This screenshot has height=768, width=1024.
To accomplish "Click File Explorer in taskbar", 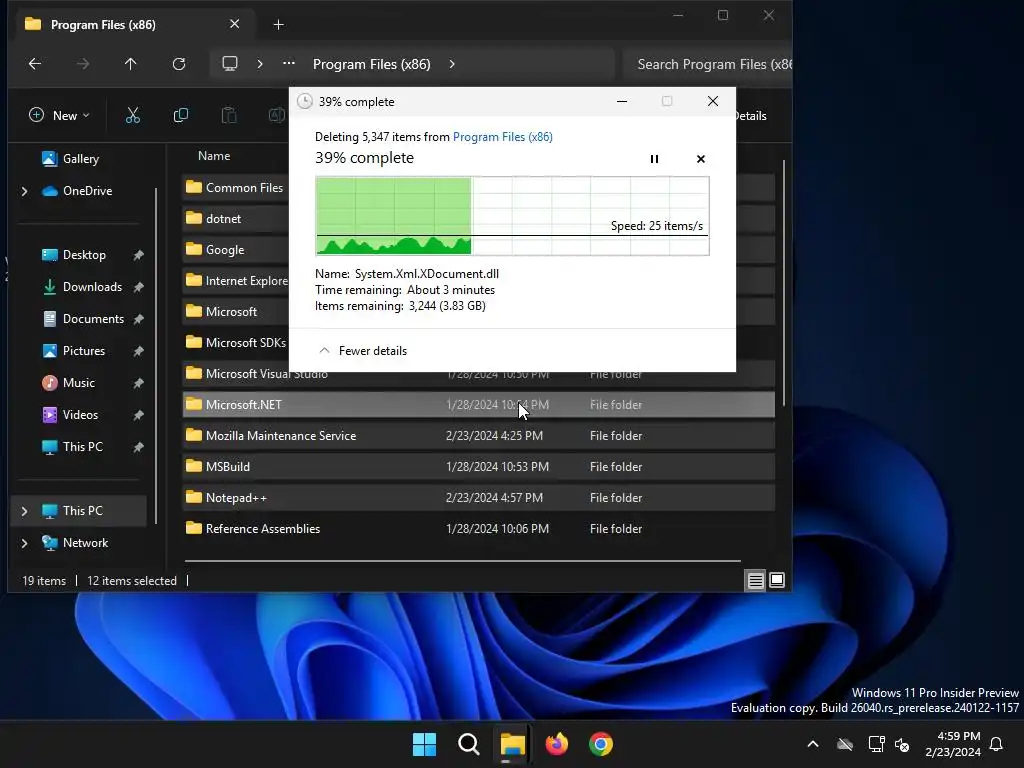I will tap(513, 744).
